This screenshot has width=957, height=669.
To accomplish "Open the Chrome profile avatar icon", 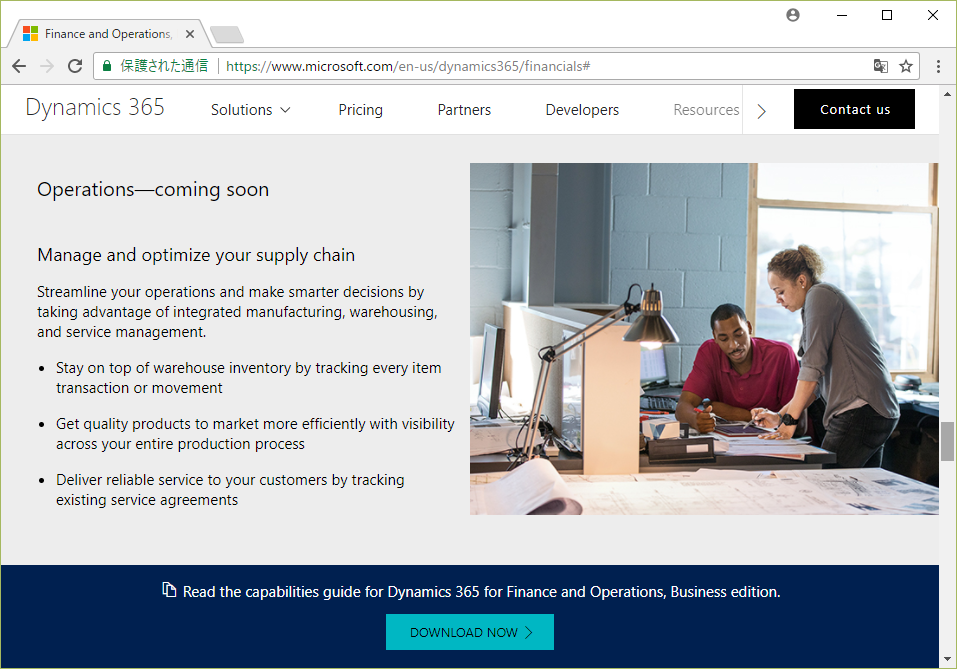I will click(793, 15).
